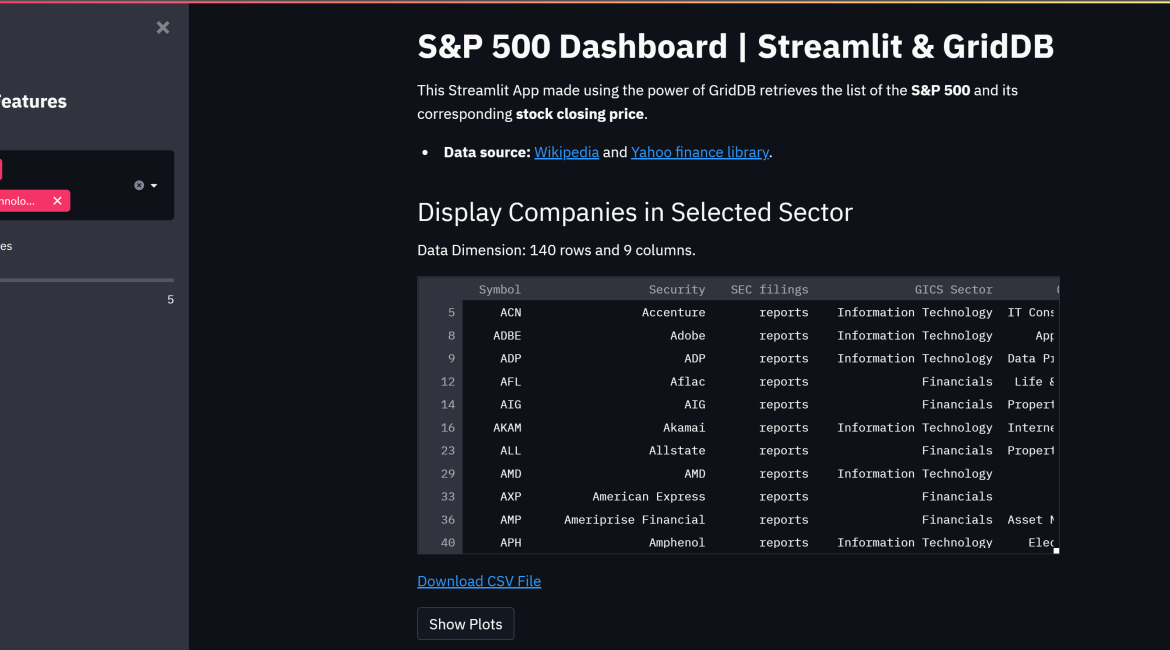The width and height of the screenshot is (1170, 650).
Task: Download the CSV file
Action: click(x=479, y=581)
